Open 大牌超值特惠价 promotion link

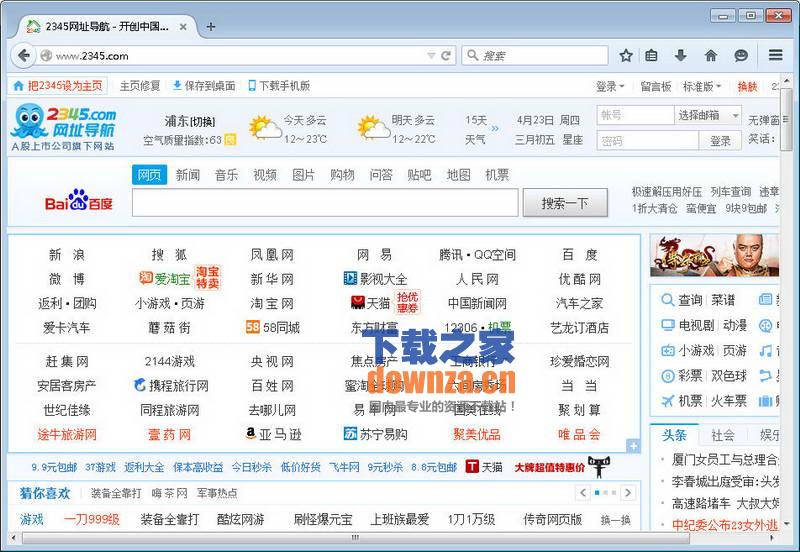click(x=549, y=467)
